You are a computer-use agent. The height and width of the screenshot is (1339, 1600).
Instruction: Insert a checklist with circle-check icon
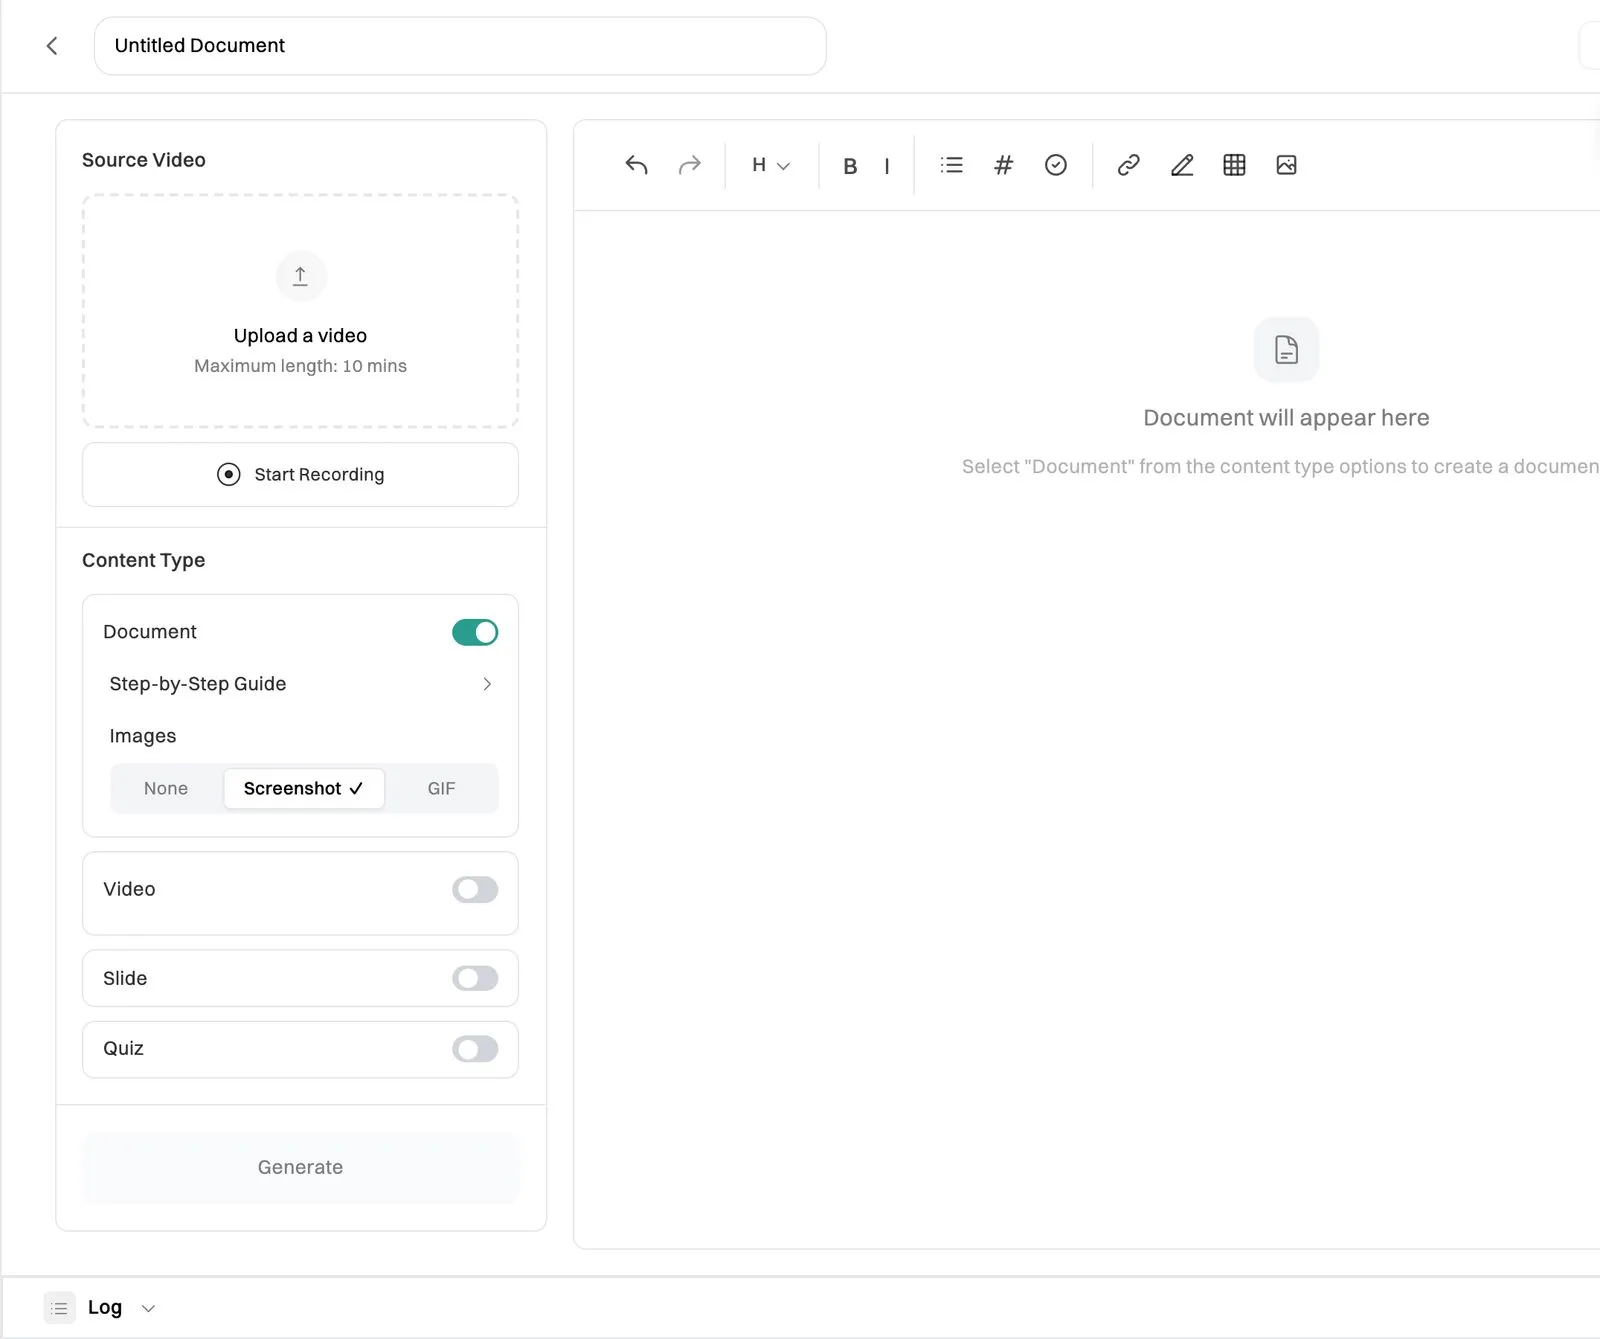1056,165
